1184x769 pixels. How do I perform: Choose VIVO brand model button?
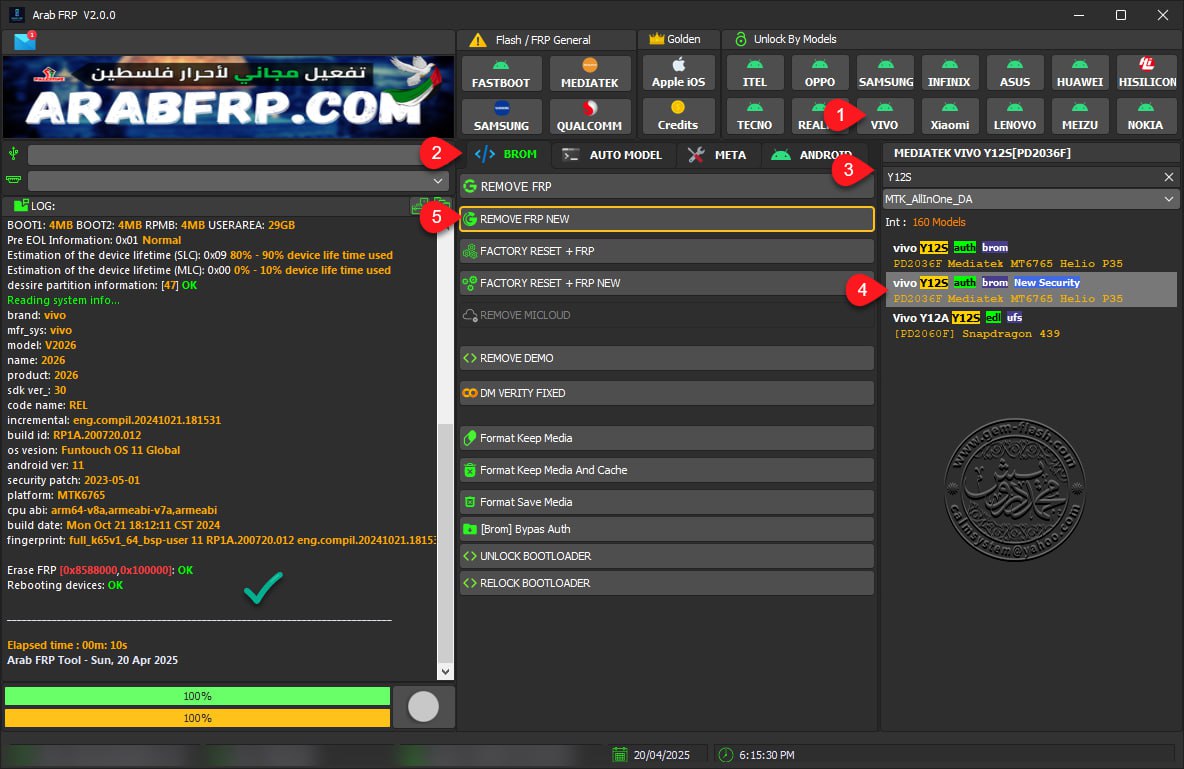[885, 116]
